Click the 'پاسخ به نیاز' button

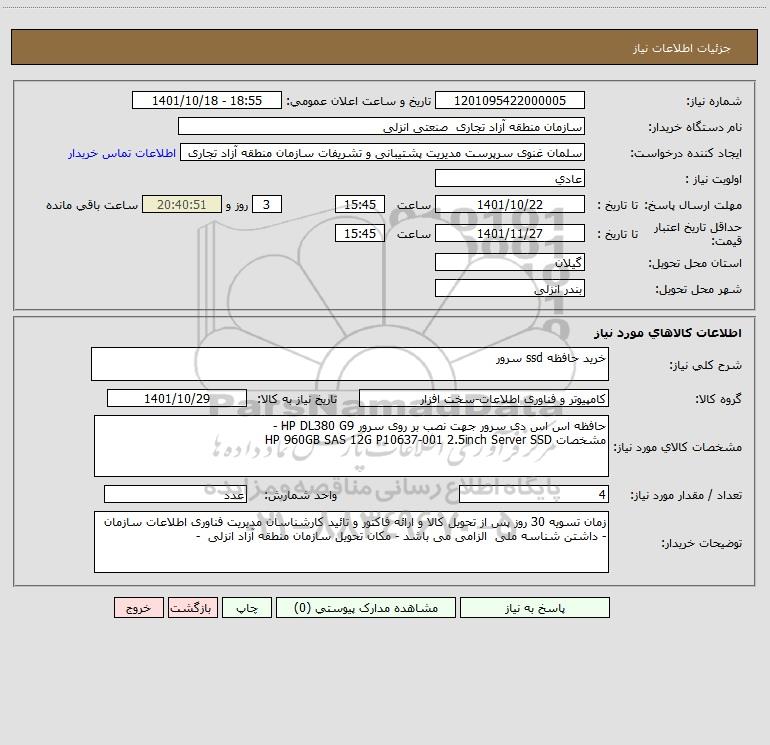click(x=534, y=608)
